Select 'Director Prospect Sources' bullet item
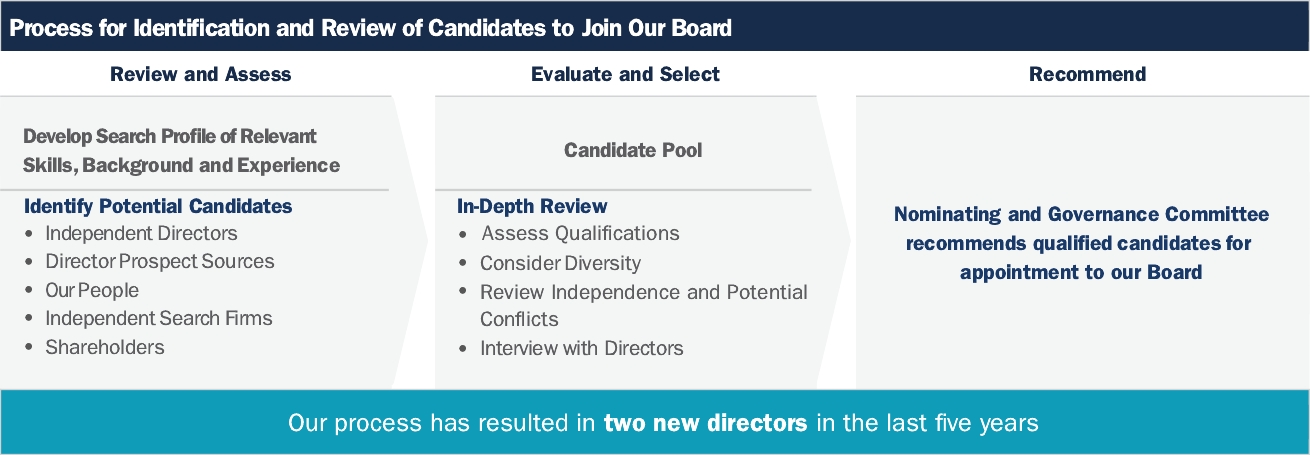This screenshot has height=456, width=1310. [x=159, y=261]
